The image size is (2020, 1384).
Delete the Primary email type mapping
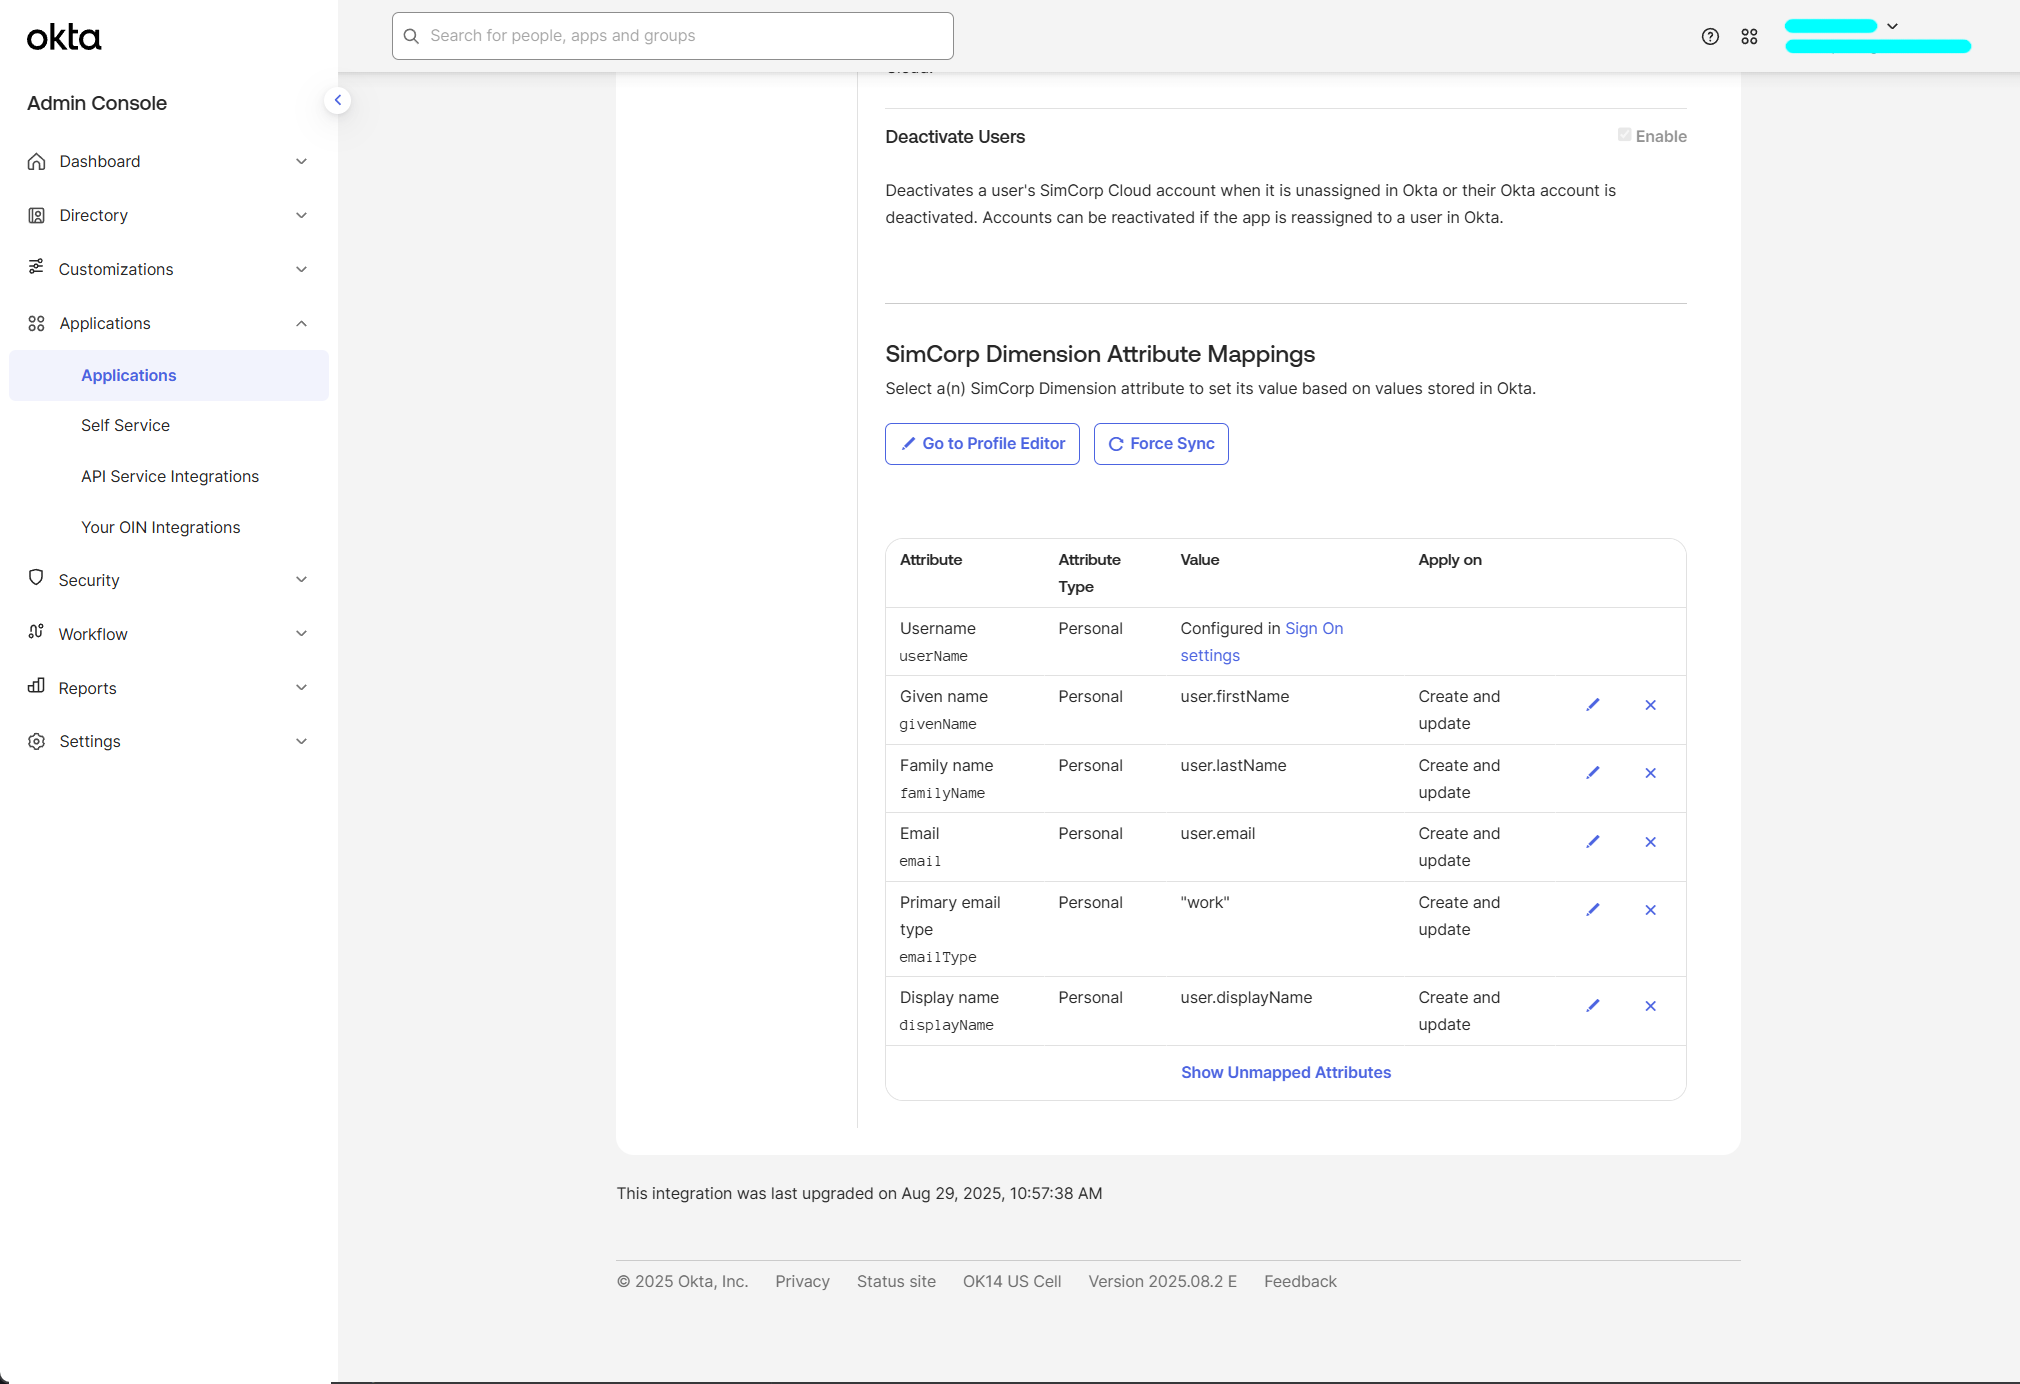(x=1650, y=910)
